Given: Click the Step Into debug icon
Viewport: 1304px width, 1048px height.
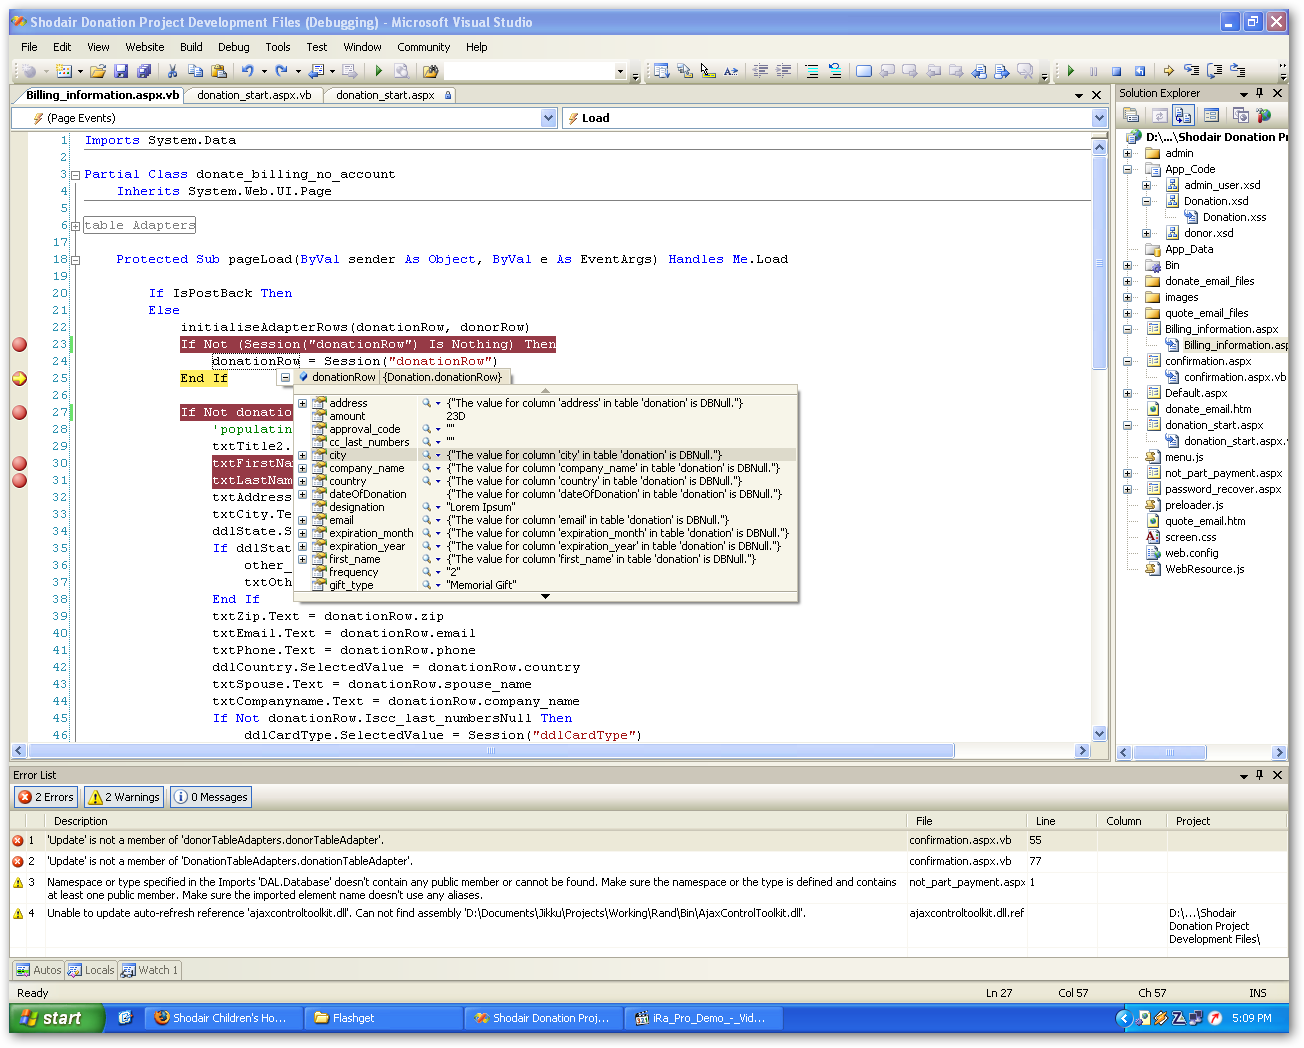Looking at the screenshot, I should pyautogui.click(x=1191, y=71).
